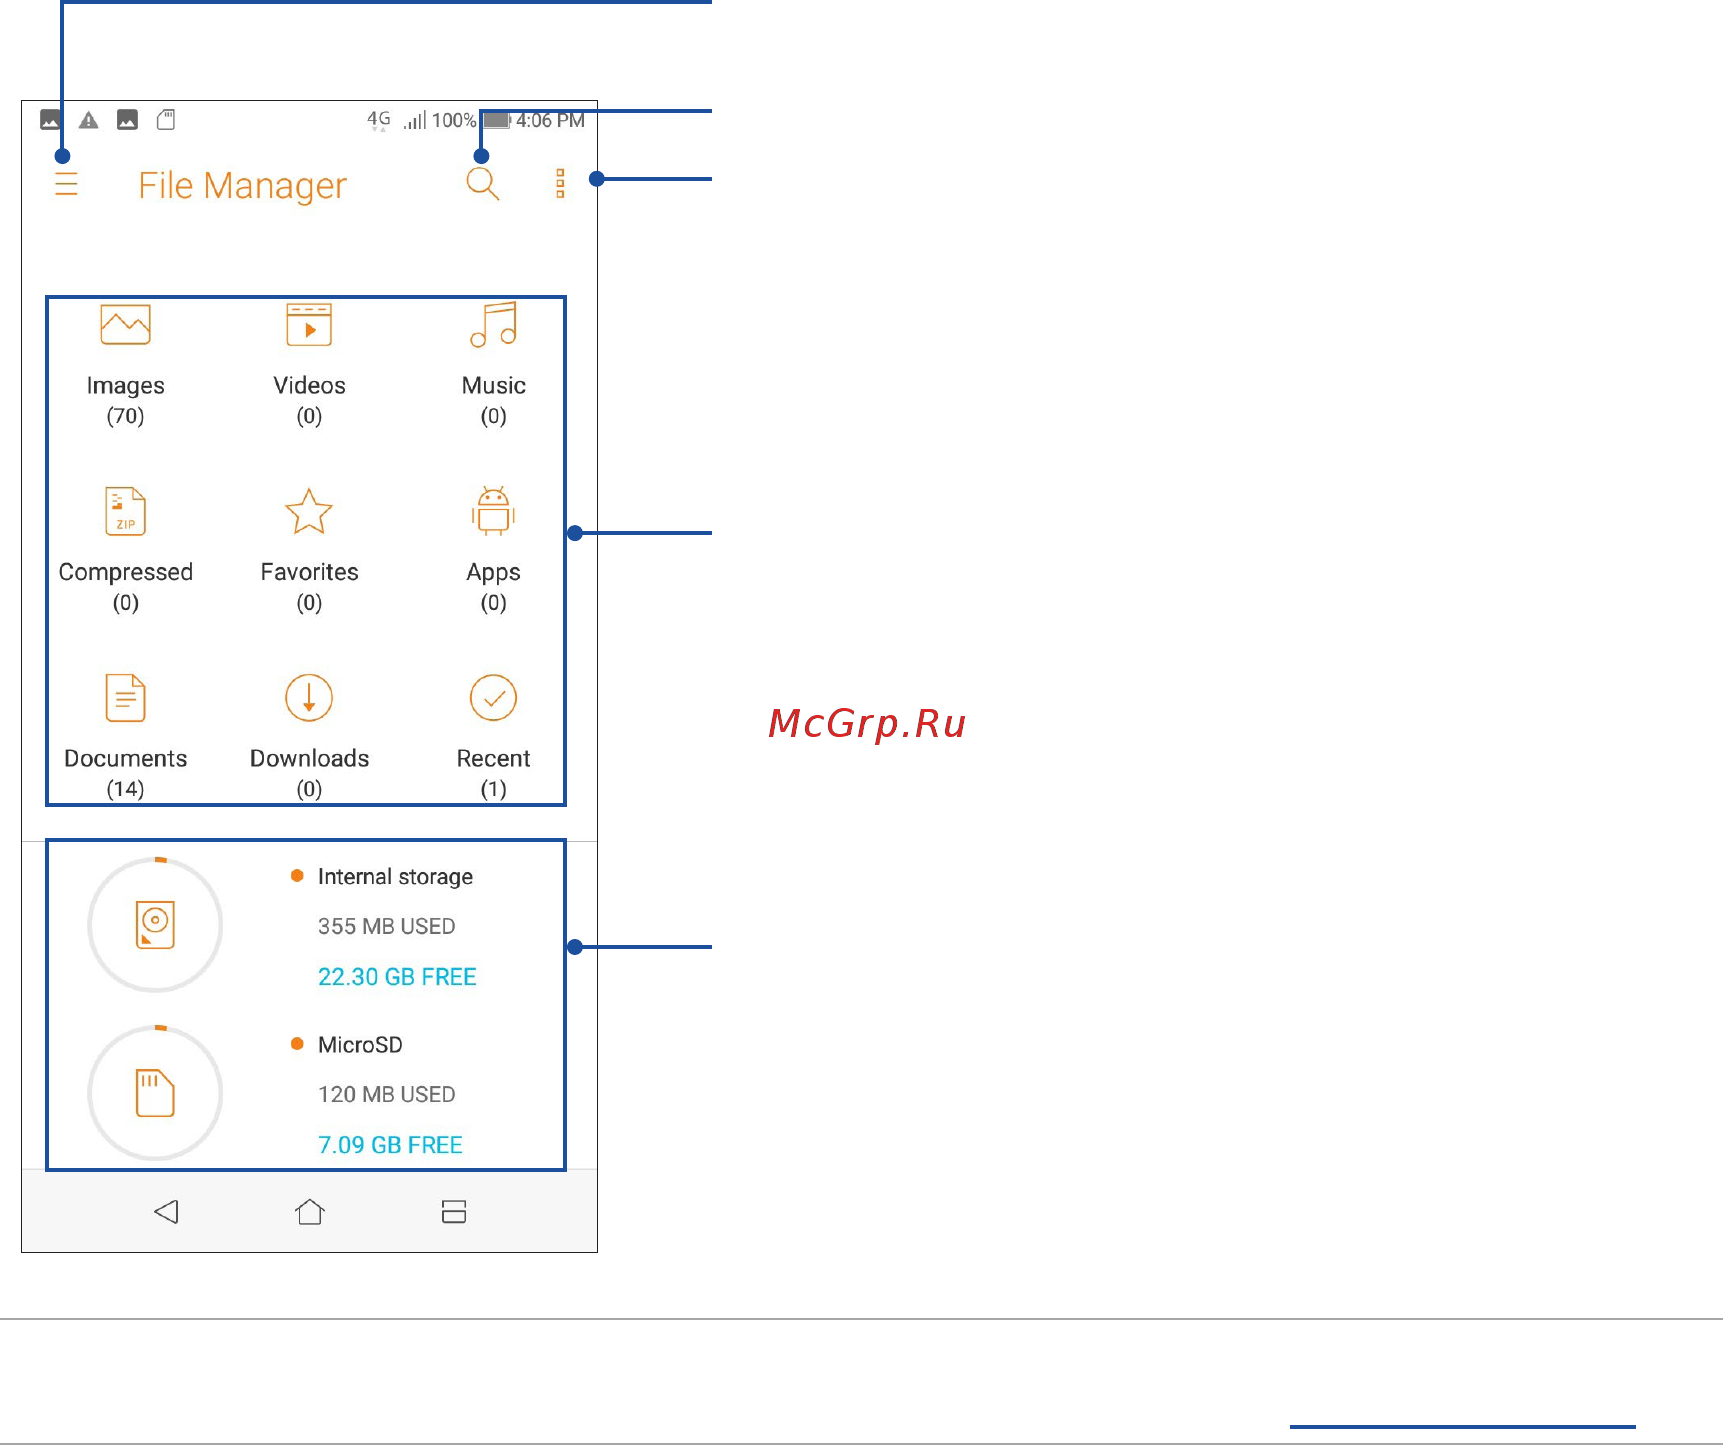Tap the Images (70) count
Viewport: 1723px width, 1445px height.
pos(126,416)
